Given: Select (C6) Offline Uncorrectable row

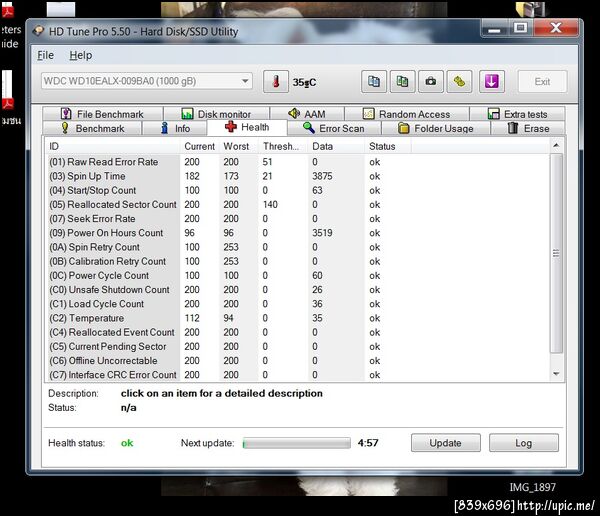Looking at the screenshot, I should (298, 361).
